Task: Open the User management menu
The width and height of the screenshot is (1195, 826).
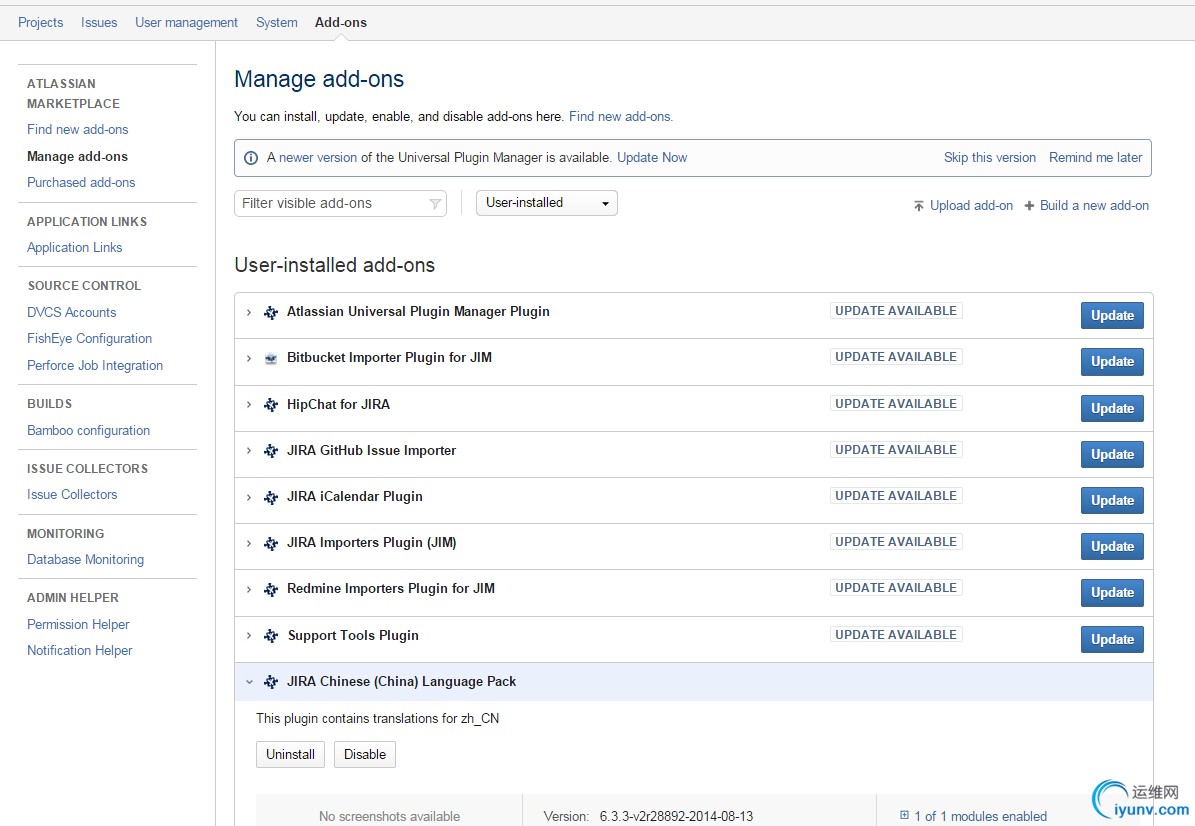Action: [x=186, y=22]
